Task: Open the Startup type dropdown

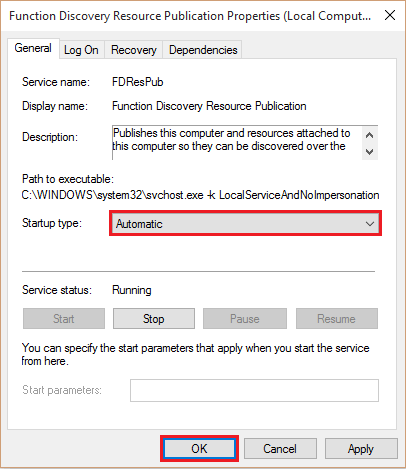Action: pos(245,224)
